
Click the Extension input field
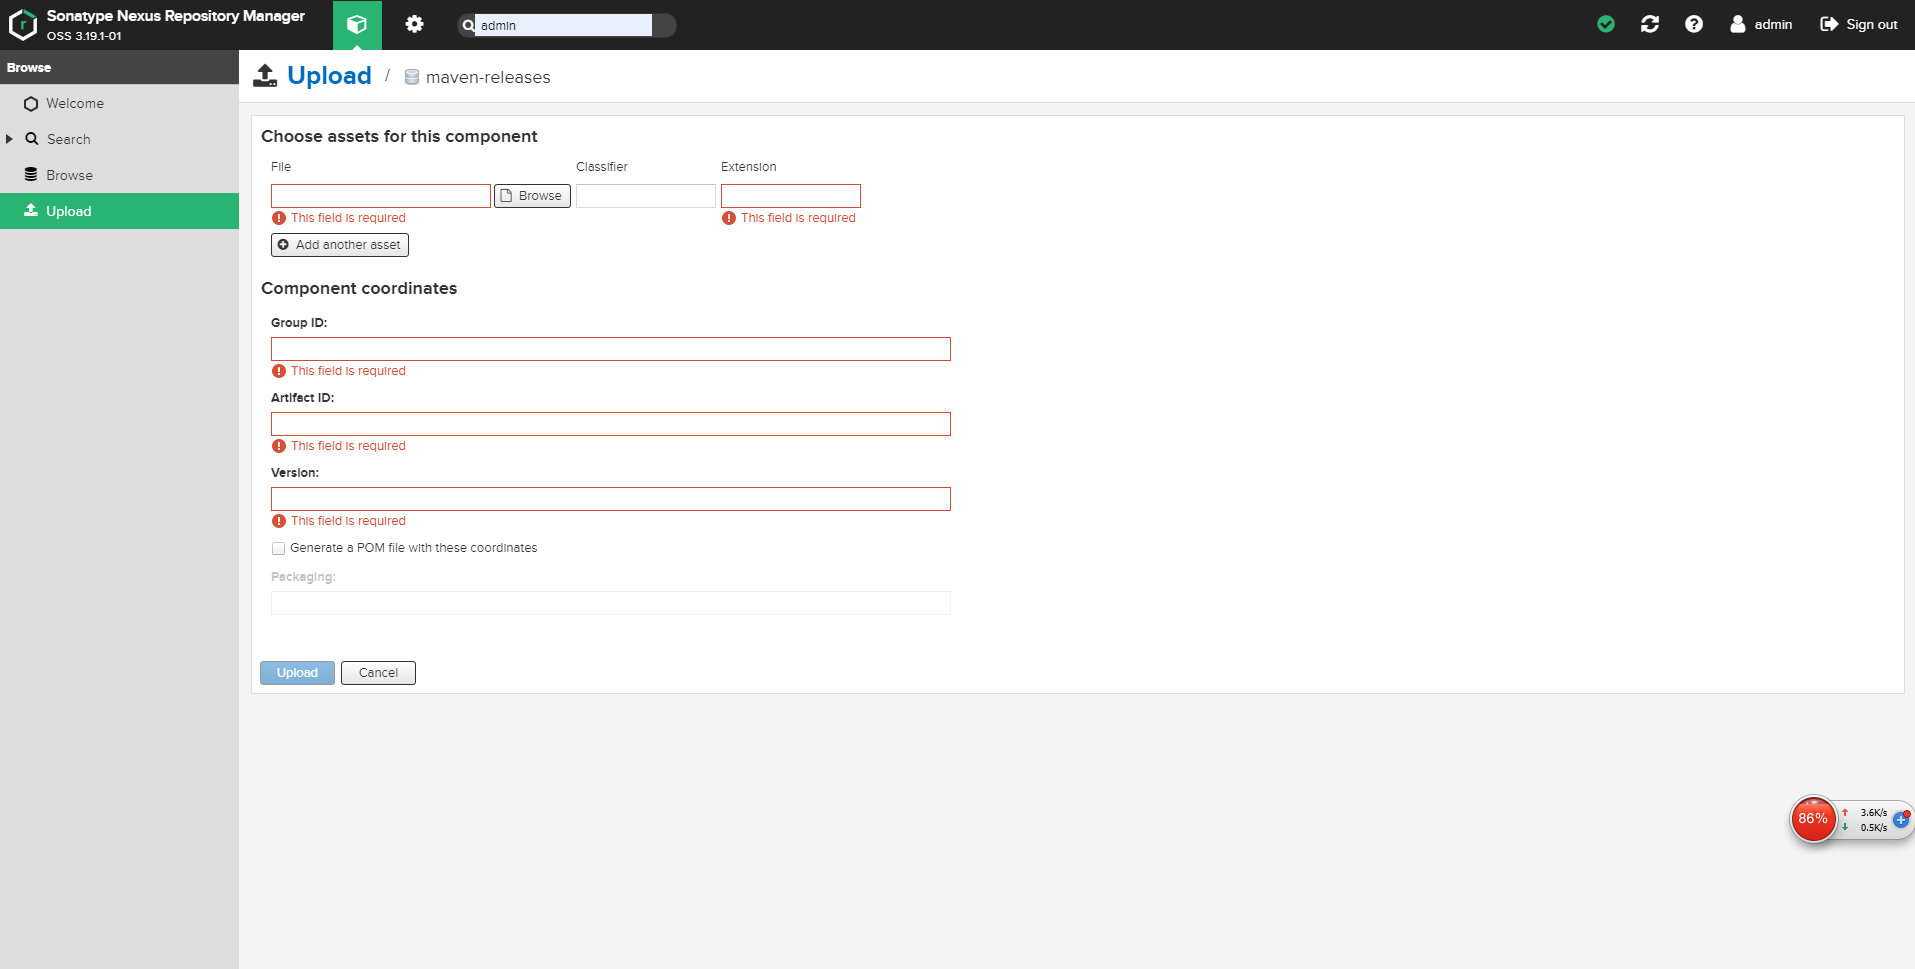[791, 196]
